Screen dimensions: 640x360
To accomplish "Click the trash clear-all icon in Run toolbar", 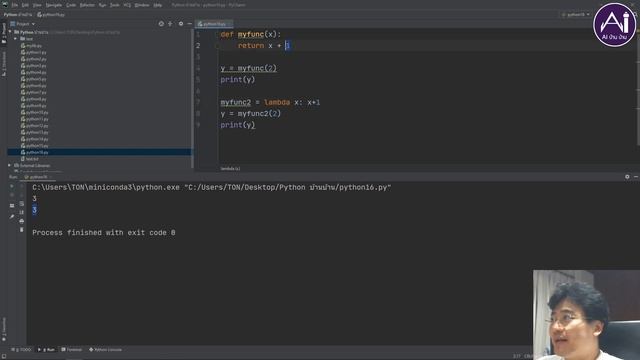I will pos(22,230).
